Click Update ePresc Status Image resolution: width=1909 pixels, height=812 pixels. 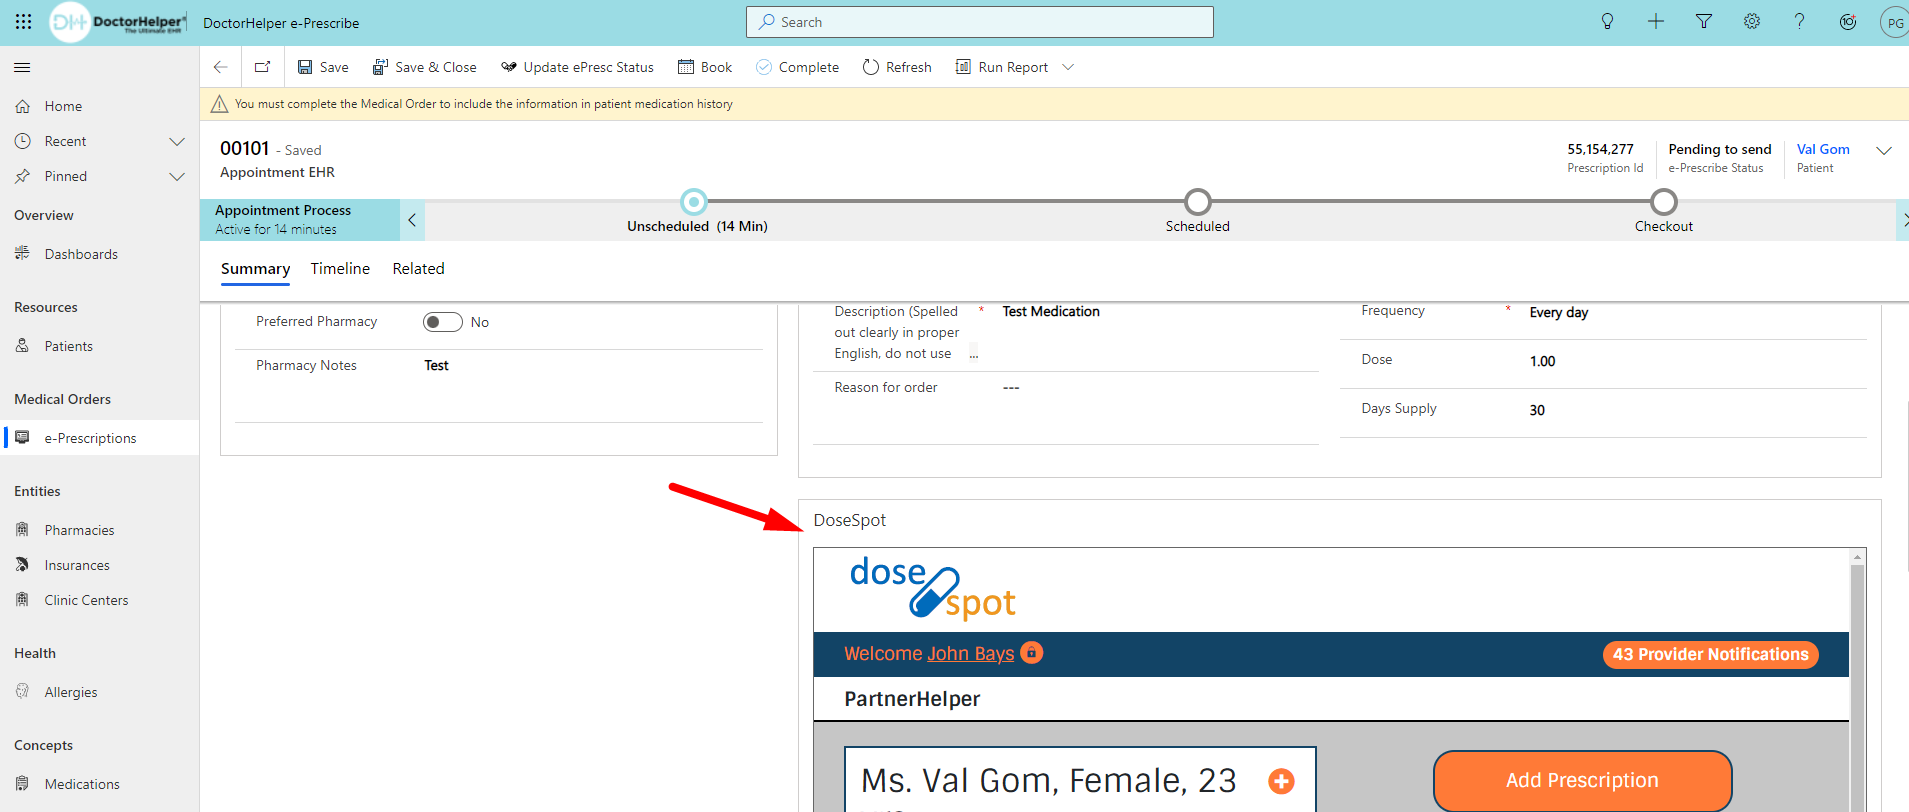578,67
